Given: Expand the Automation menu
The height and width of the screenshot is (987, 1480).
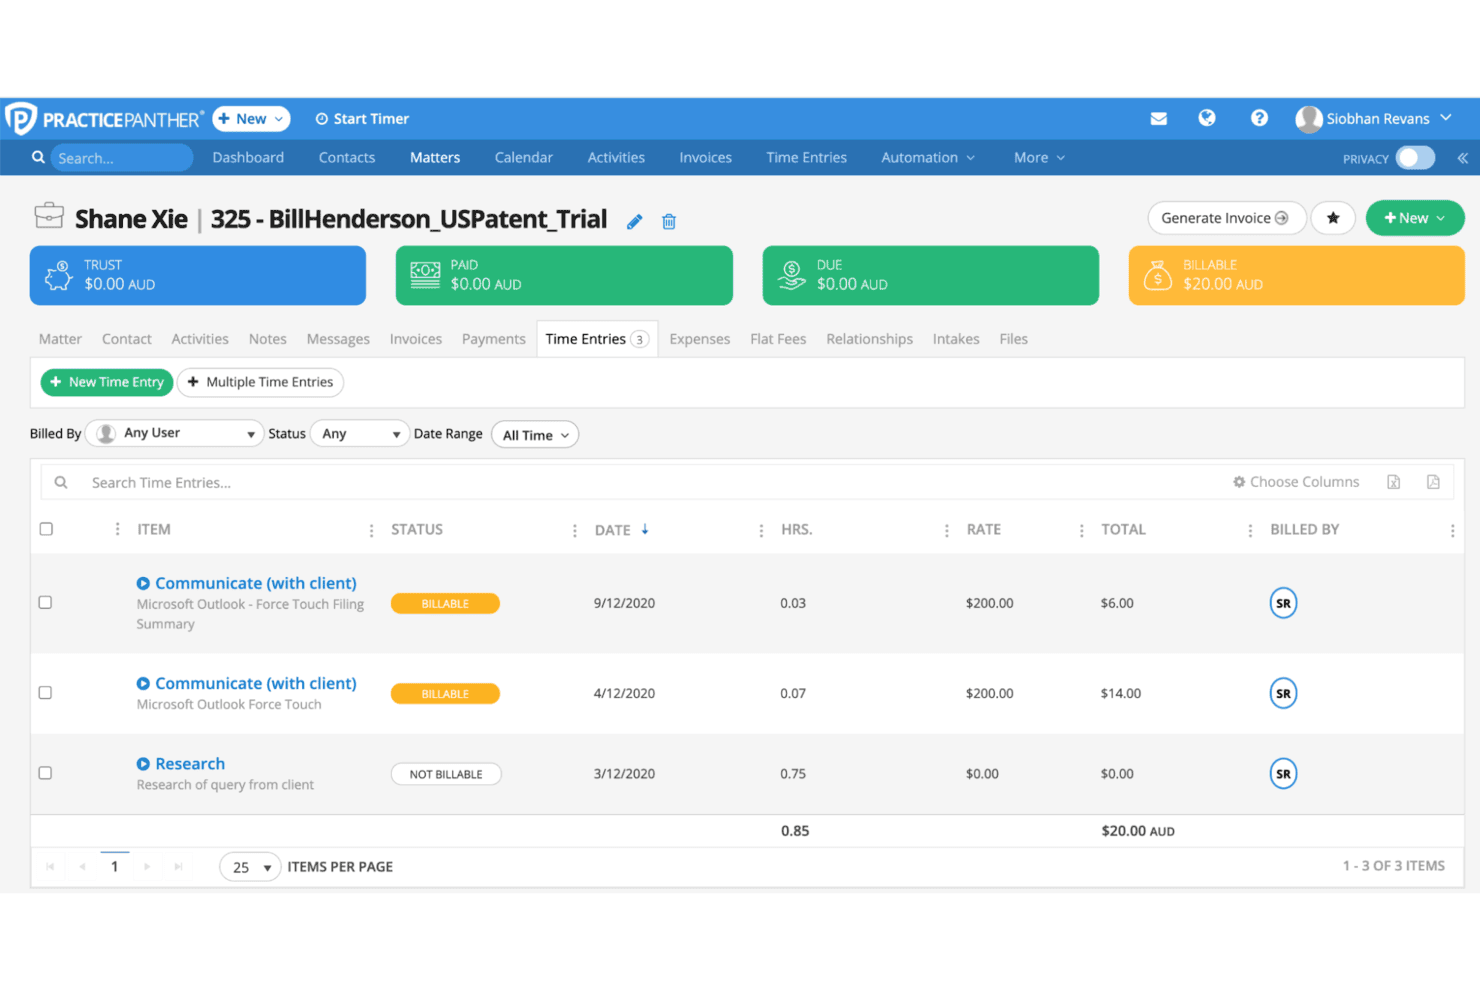Looking at the screenshot, I should coord(927,158).
